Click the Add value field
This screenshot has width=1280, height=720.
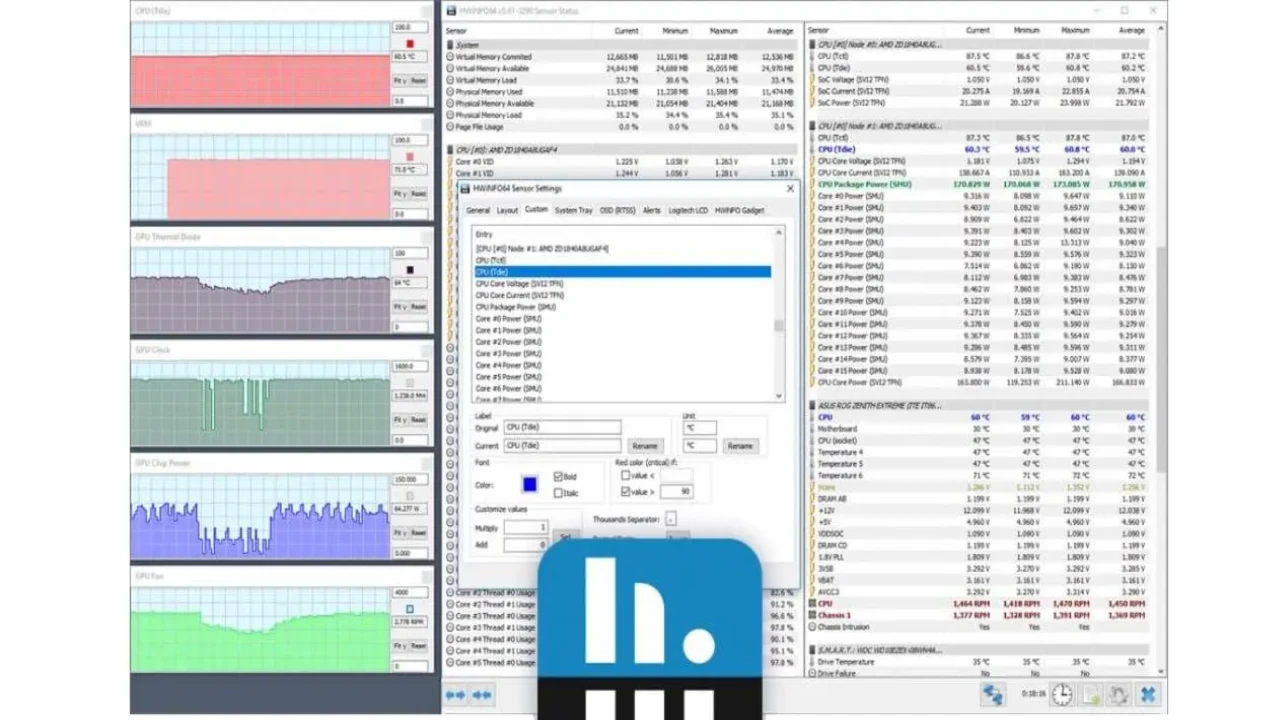tap(526, 545)
